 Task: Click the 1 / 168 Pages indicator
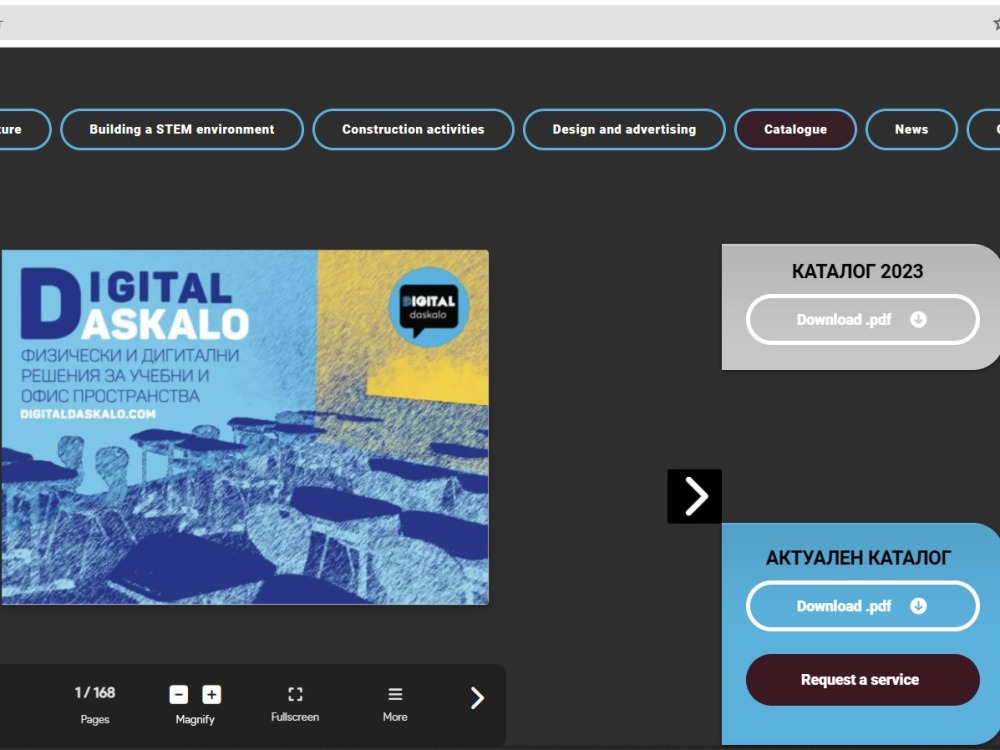[x=95, y=693]
